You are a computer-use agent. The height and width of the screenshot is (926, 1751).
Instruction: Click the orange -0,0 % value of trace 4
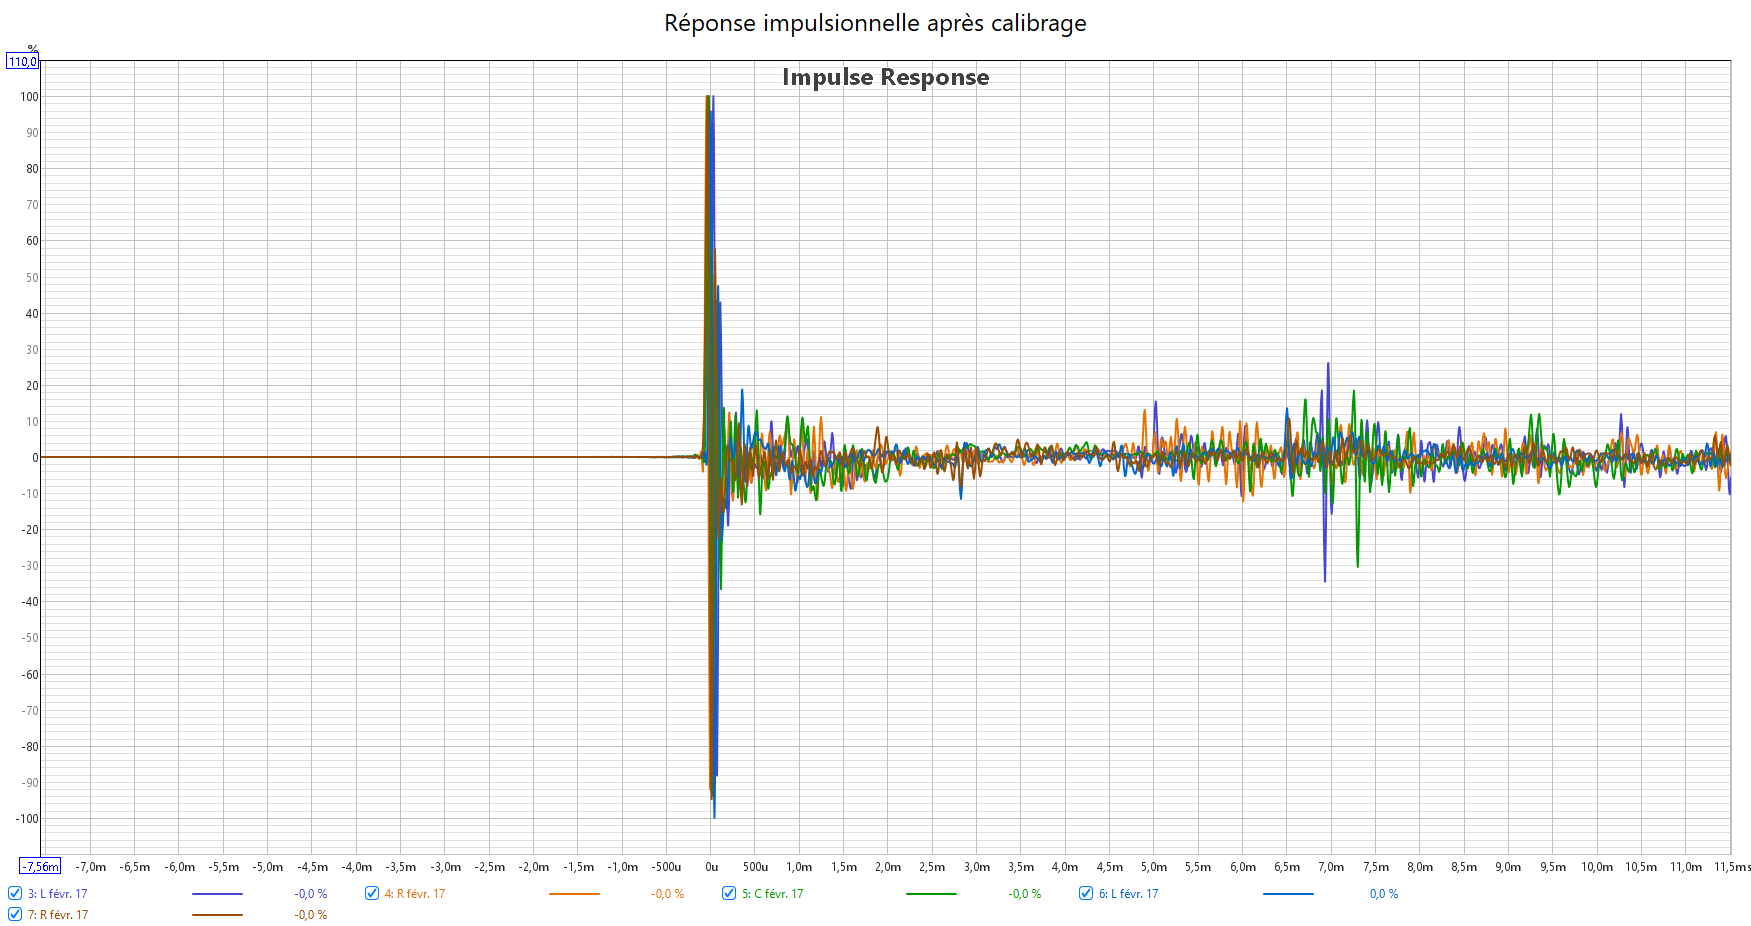click(x=667, y=894)
